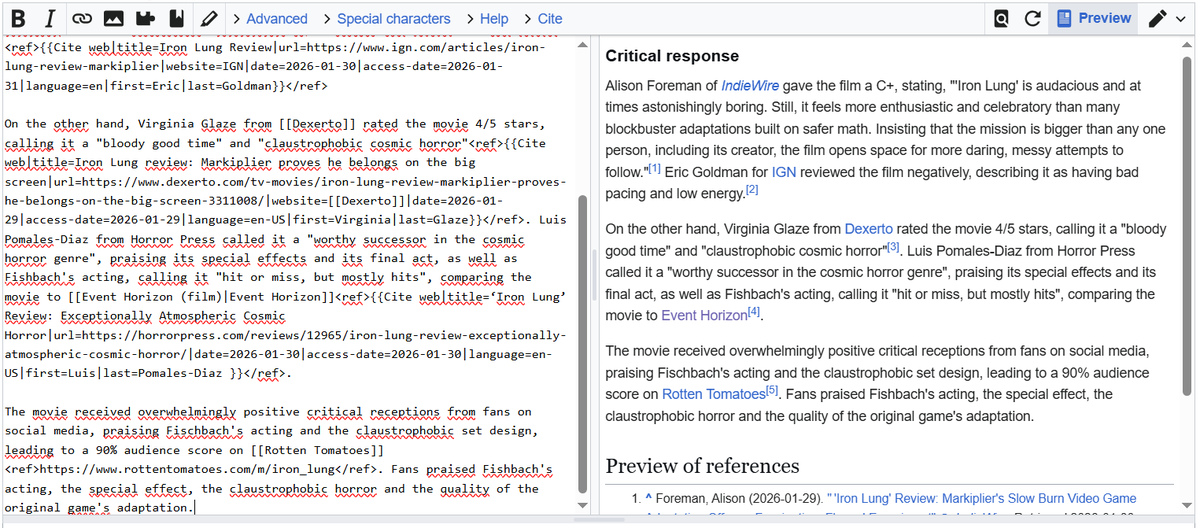Open the Rotten Tomatoes link in preview
The height and width of the screenshot is (528, 1200).
713,394
